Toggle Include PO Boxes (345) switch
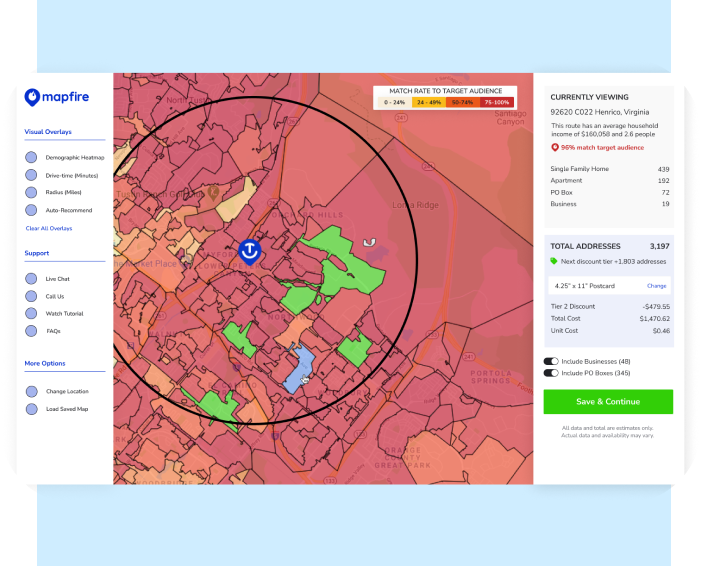The height and width of the screenshot is (566, 701). coord(551,373)
